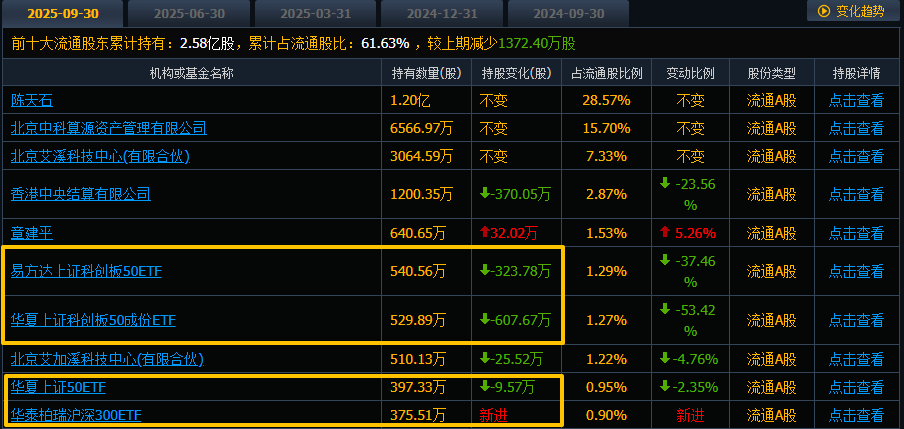Click 点击查看 in the 陈天石 row
The width and height of the screenshot is (904, 429).
pyautogui.click(x=856, y=100)
